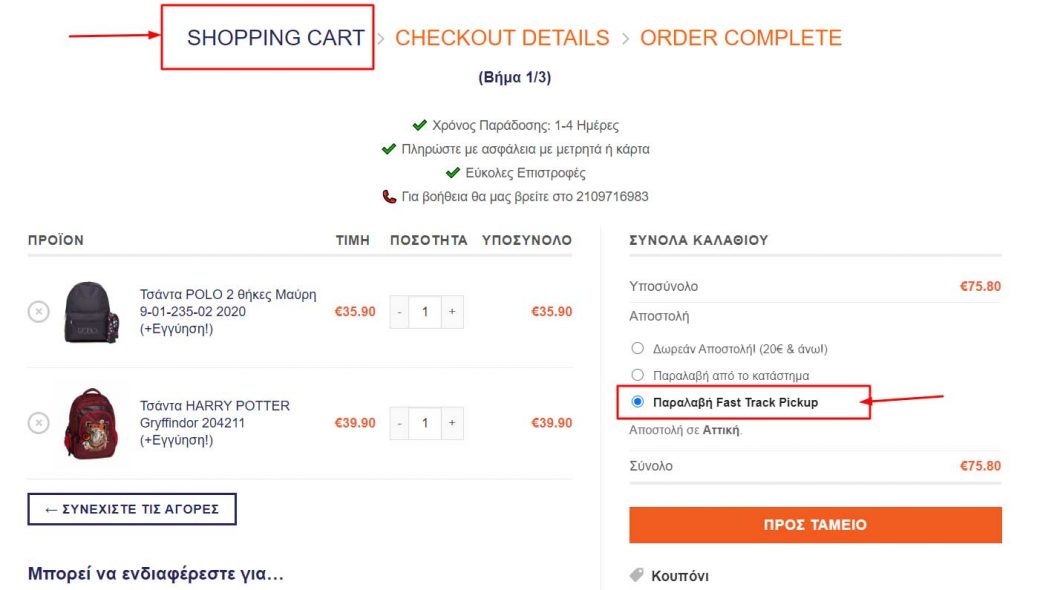Increase POLO bag quantity with plus
The width and height of the screenshot is (1040, 590).
452,312
